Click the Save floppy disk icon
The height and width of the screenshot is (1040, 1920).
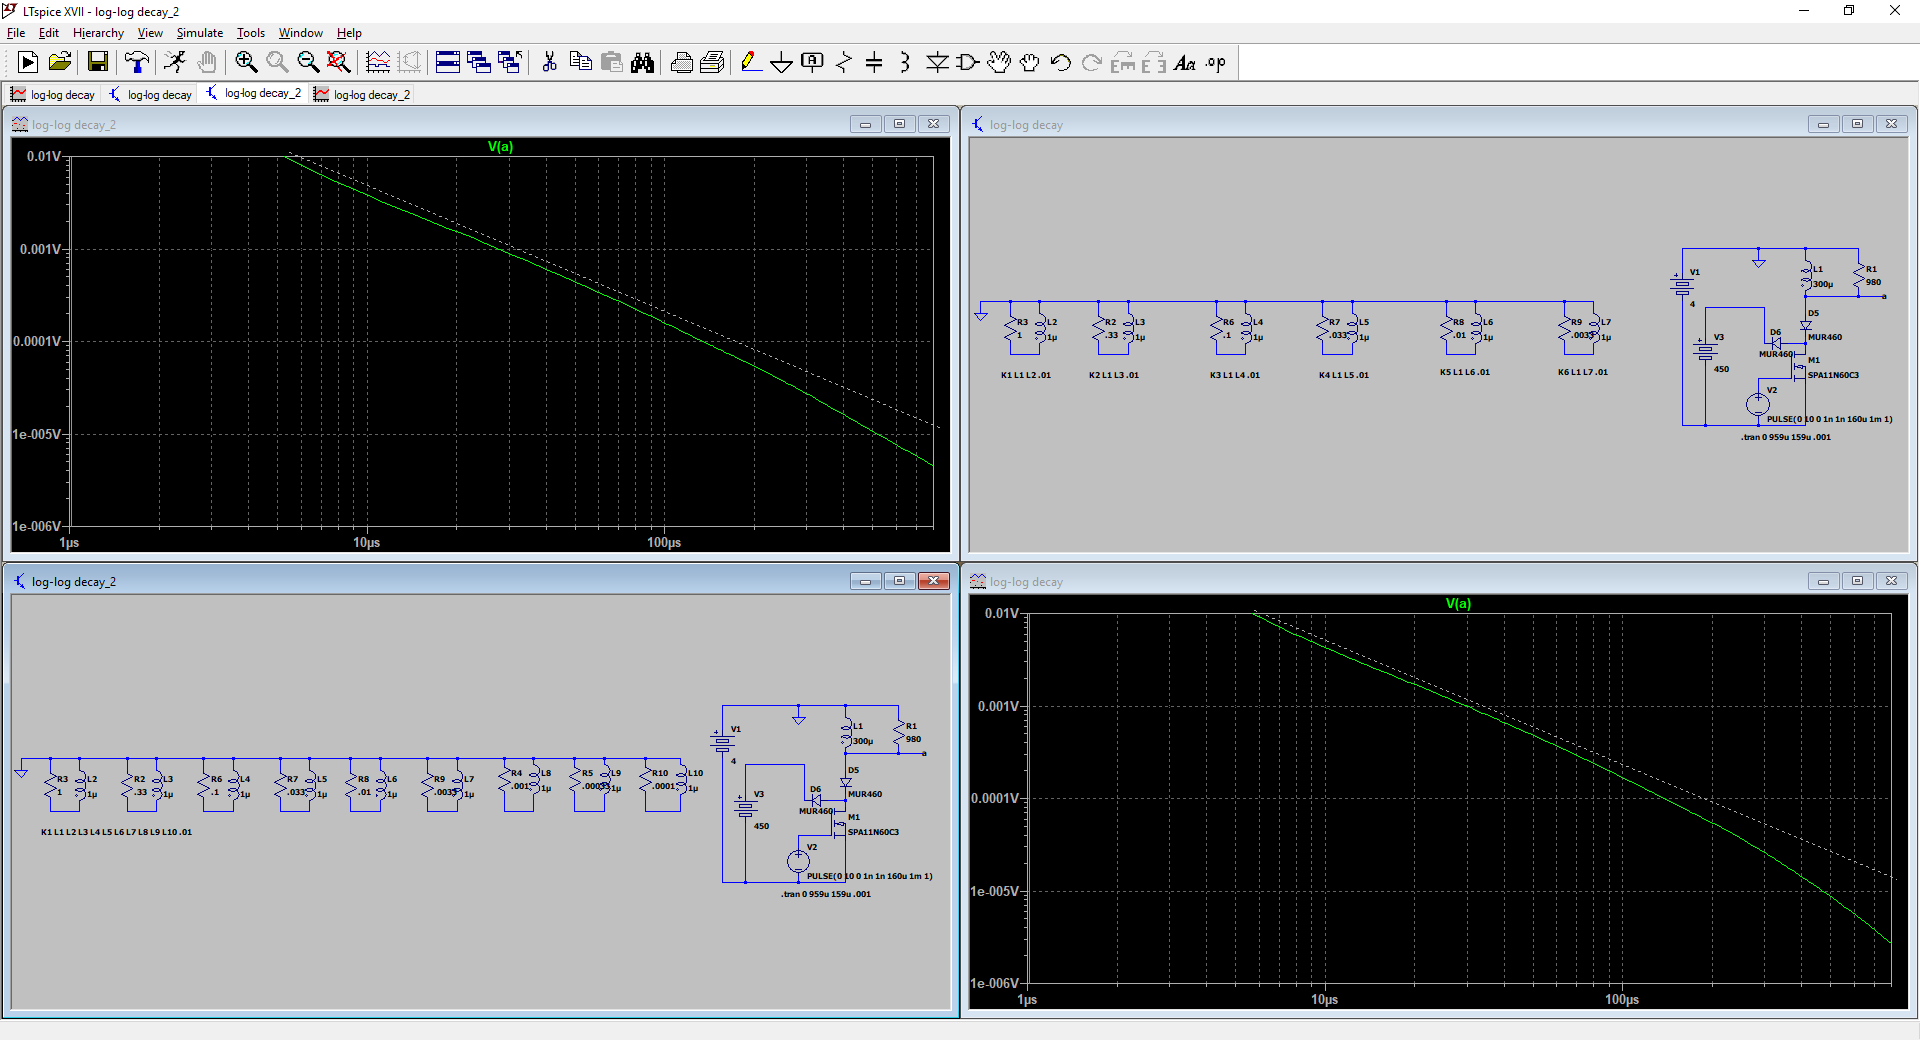click(98, 63)
